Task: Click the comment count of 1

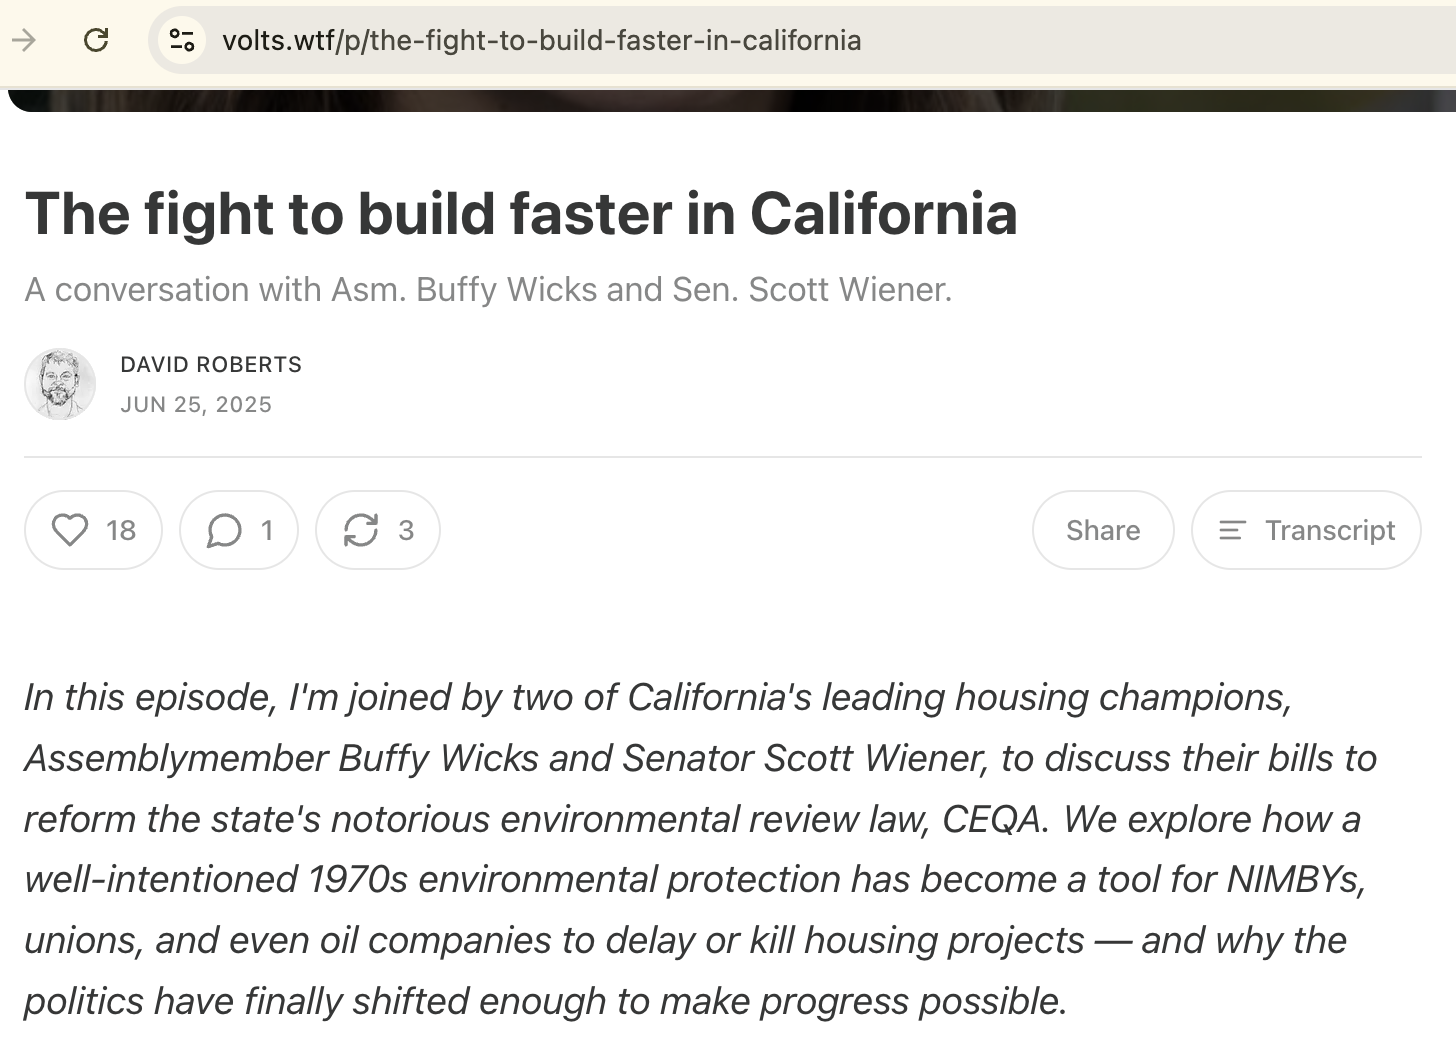Action: 267,530
